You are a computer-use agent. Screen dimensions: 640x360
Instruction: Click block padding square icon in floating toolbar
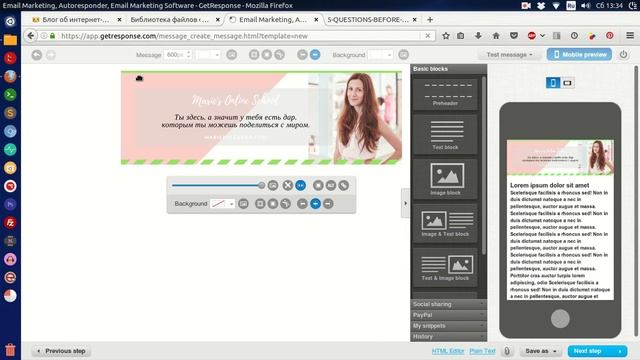pos(273,204)
